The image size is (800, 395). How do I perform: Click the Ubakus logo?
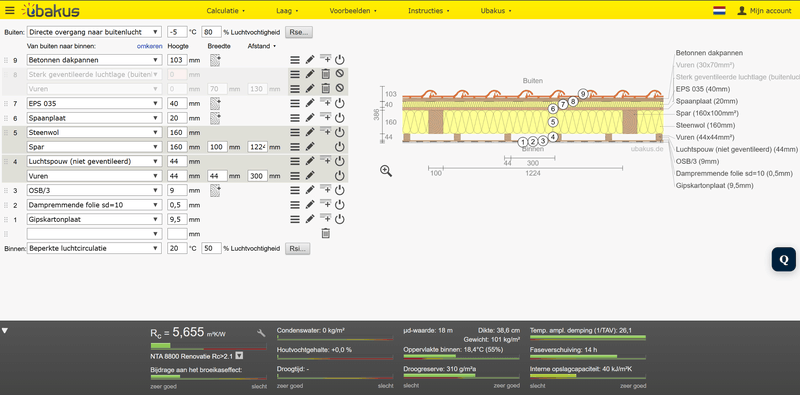51,10
